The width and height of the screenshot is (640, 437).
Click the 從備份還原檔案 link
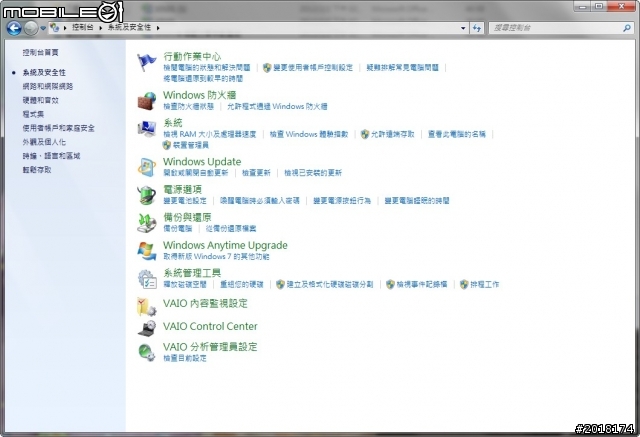(231, 228)
